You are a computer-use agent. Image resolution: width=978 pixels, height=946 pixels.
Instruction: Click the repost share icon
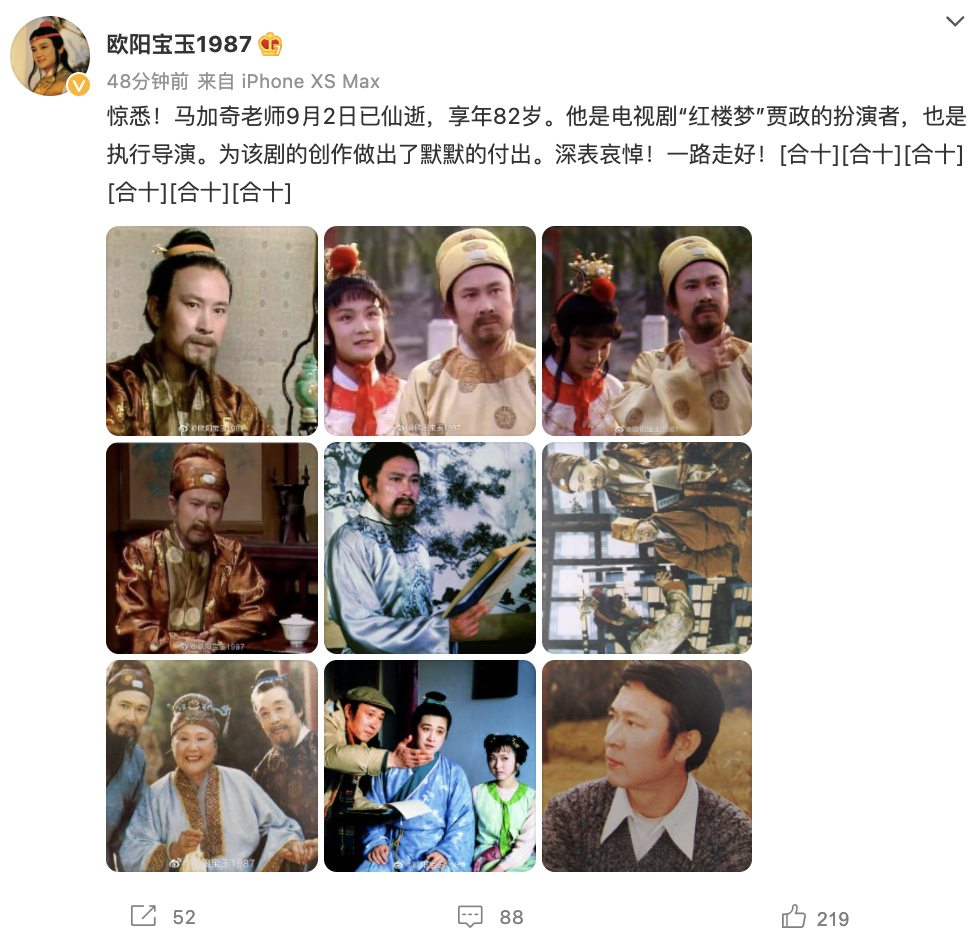coord(143,915)
